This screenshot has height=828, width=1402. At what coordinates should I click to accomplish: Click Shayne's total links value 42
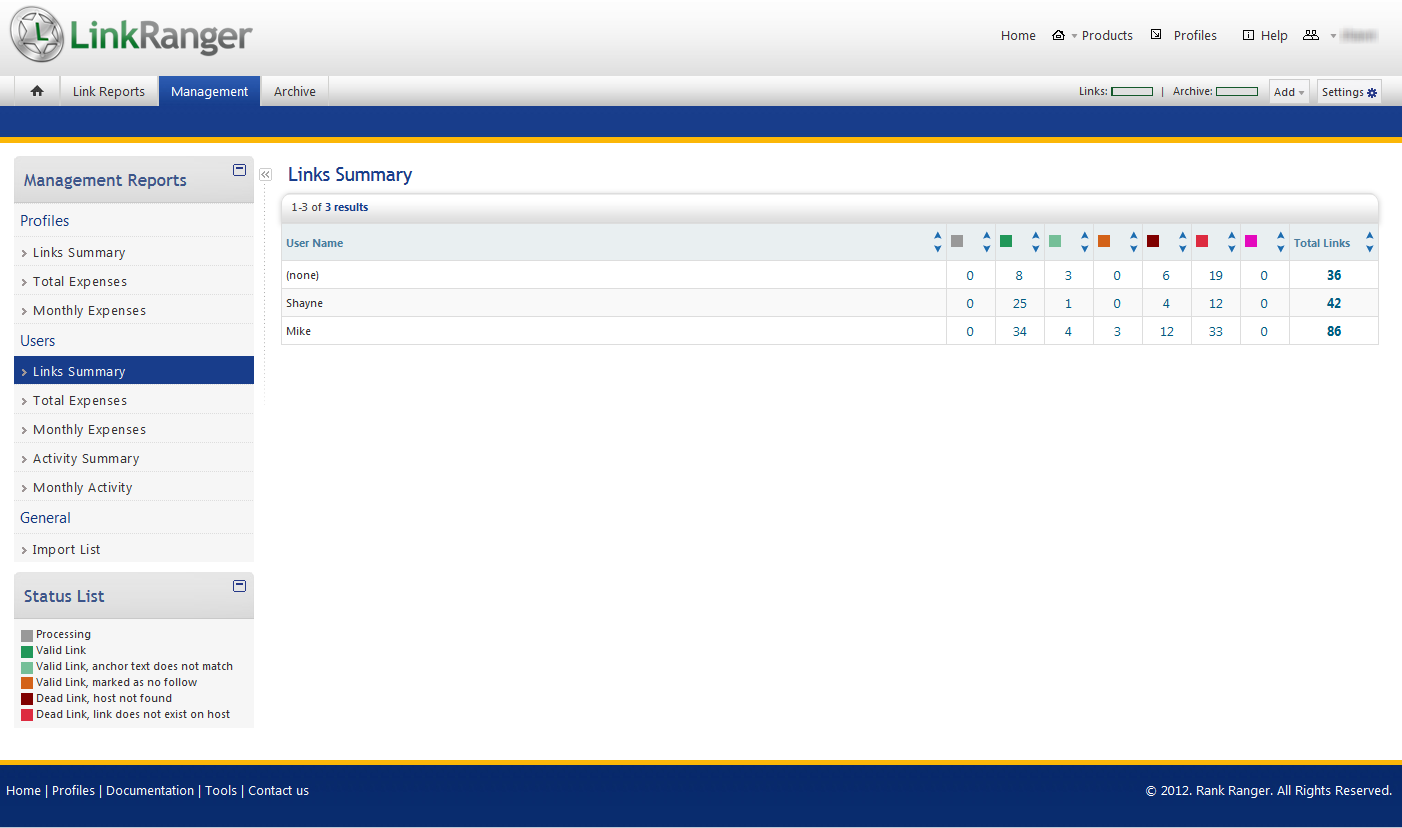[x=1334, y=303]
